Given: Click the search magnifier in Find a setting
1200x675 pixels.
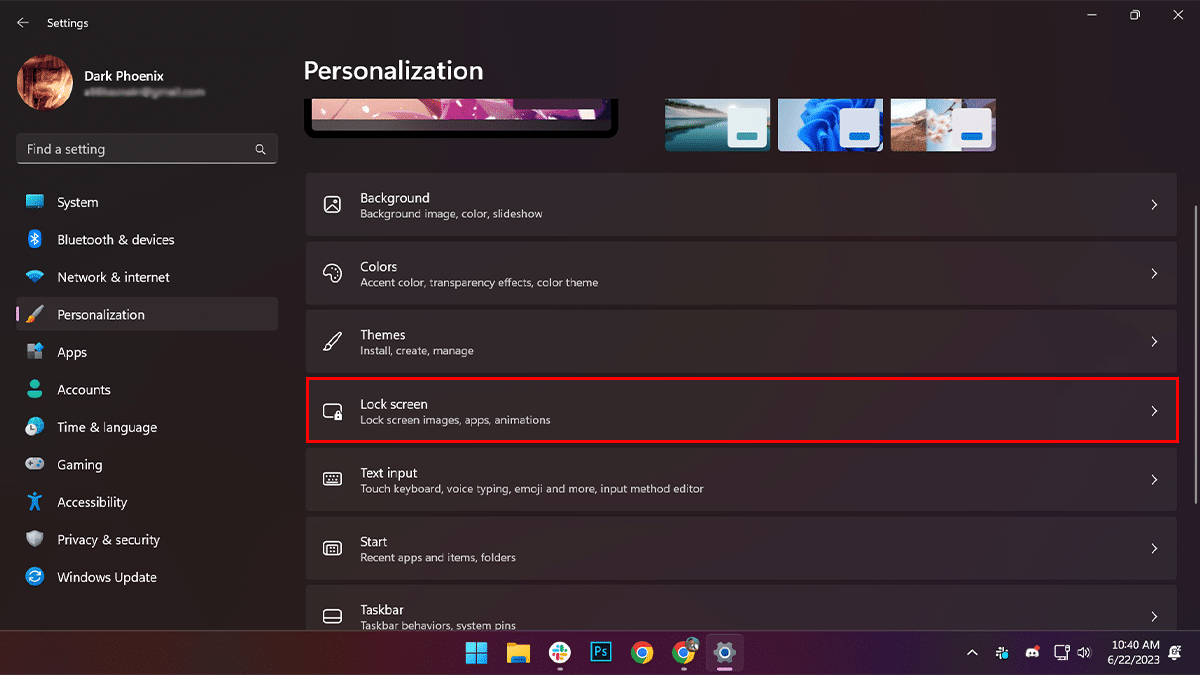Looking at the screenshot, I should point(260,149).
